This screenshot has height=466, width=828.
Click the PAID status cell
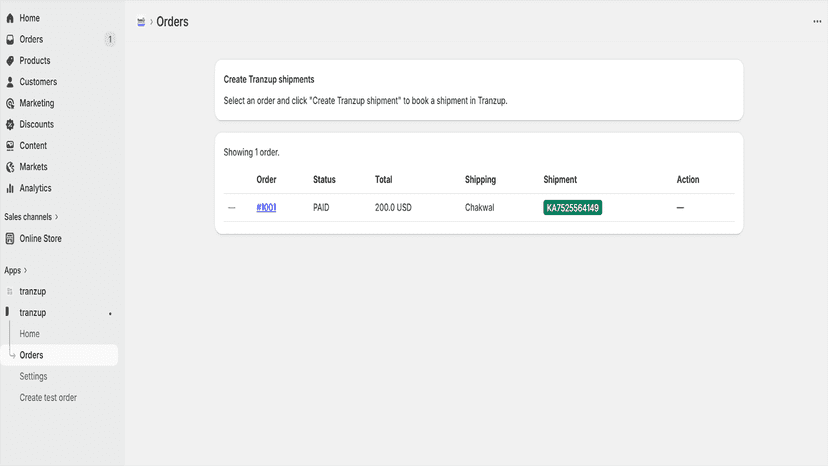[x=321, y=208]
